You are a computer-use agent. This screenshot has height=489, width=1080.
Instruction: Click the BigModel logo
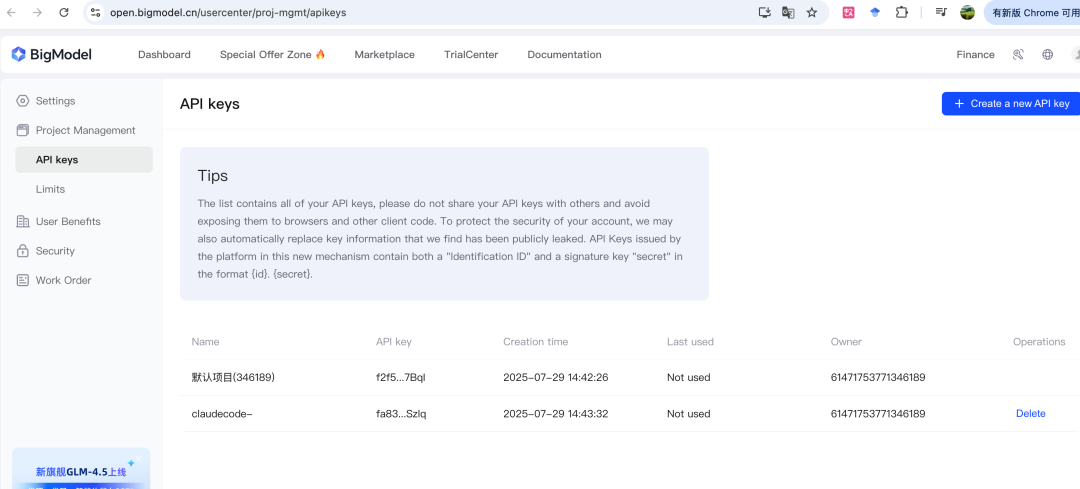(52, 54)
